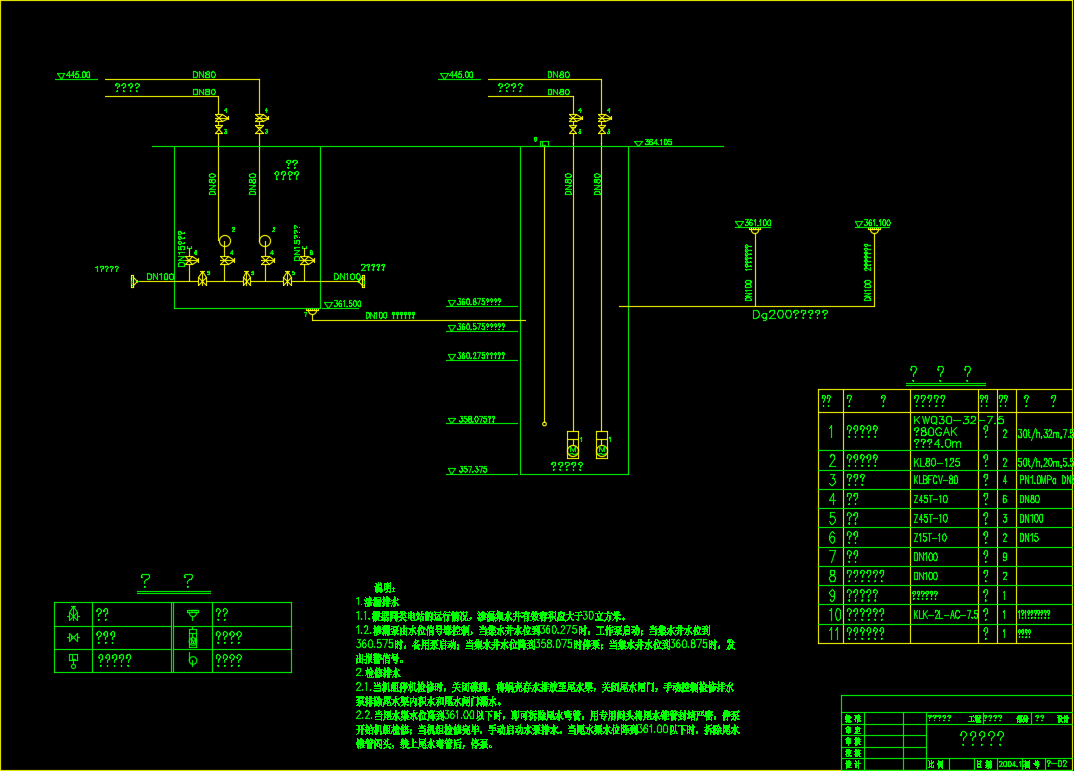Click the ?-D2 drawing number cell
Screen dimensions: 1074x771
tap(1057, 763)
